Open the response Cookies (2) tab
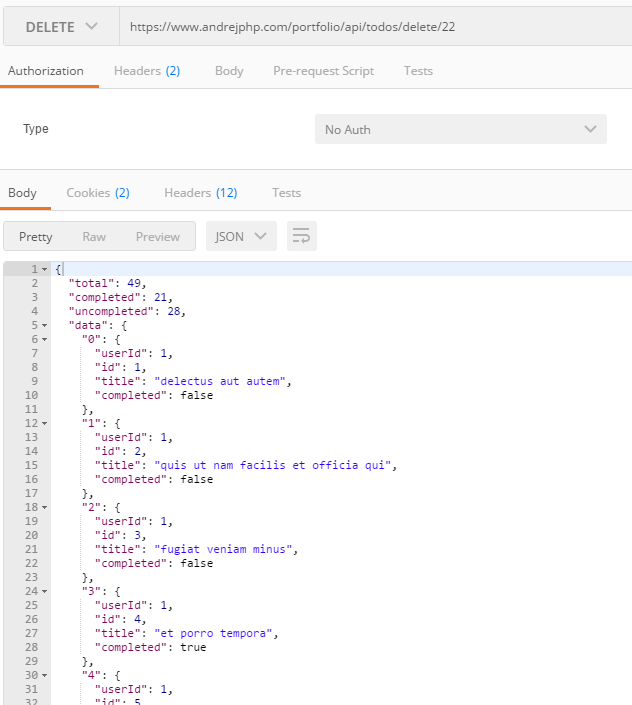Image resolution: width=632 pixels, height=705 pixels. point(98,193)
